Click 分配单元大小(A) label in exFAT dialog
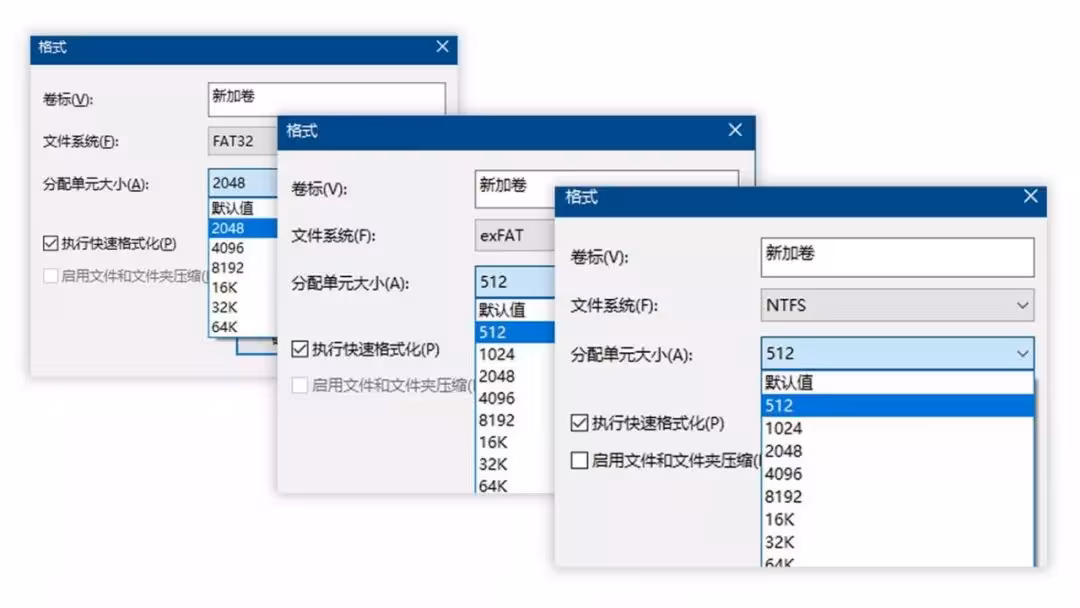 (x=350, y=283)
